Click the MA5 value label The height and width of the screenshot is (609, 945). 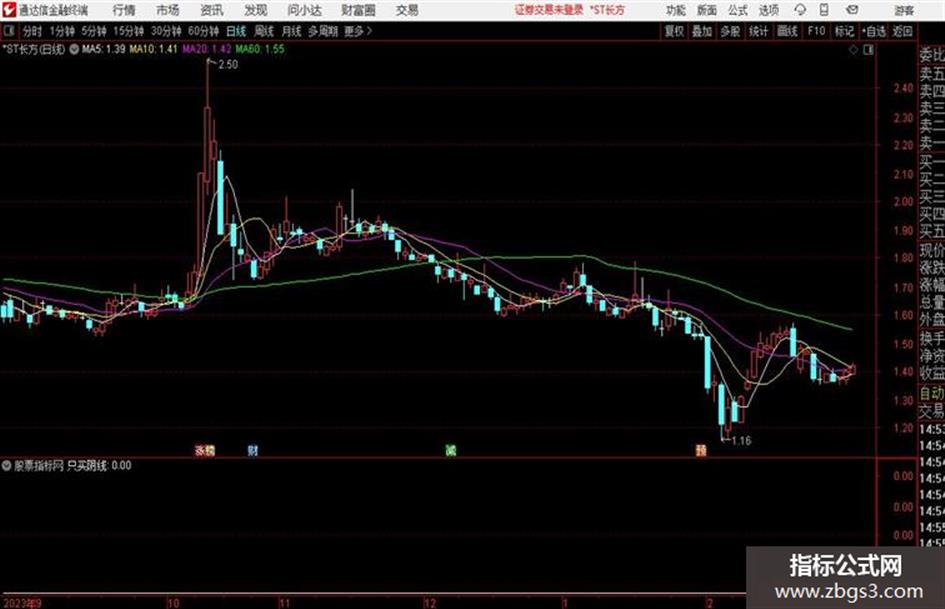[x=103, y=49]
